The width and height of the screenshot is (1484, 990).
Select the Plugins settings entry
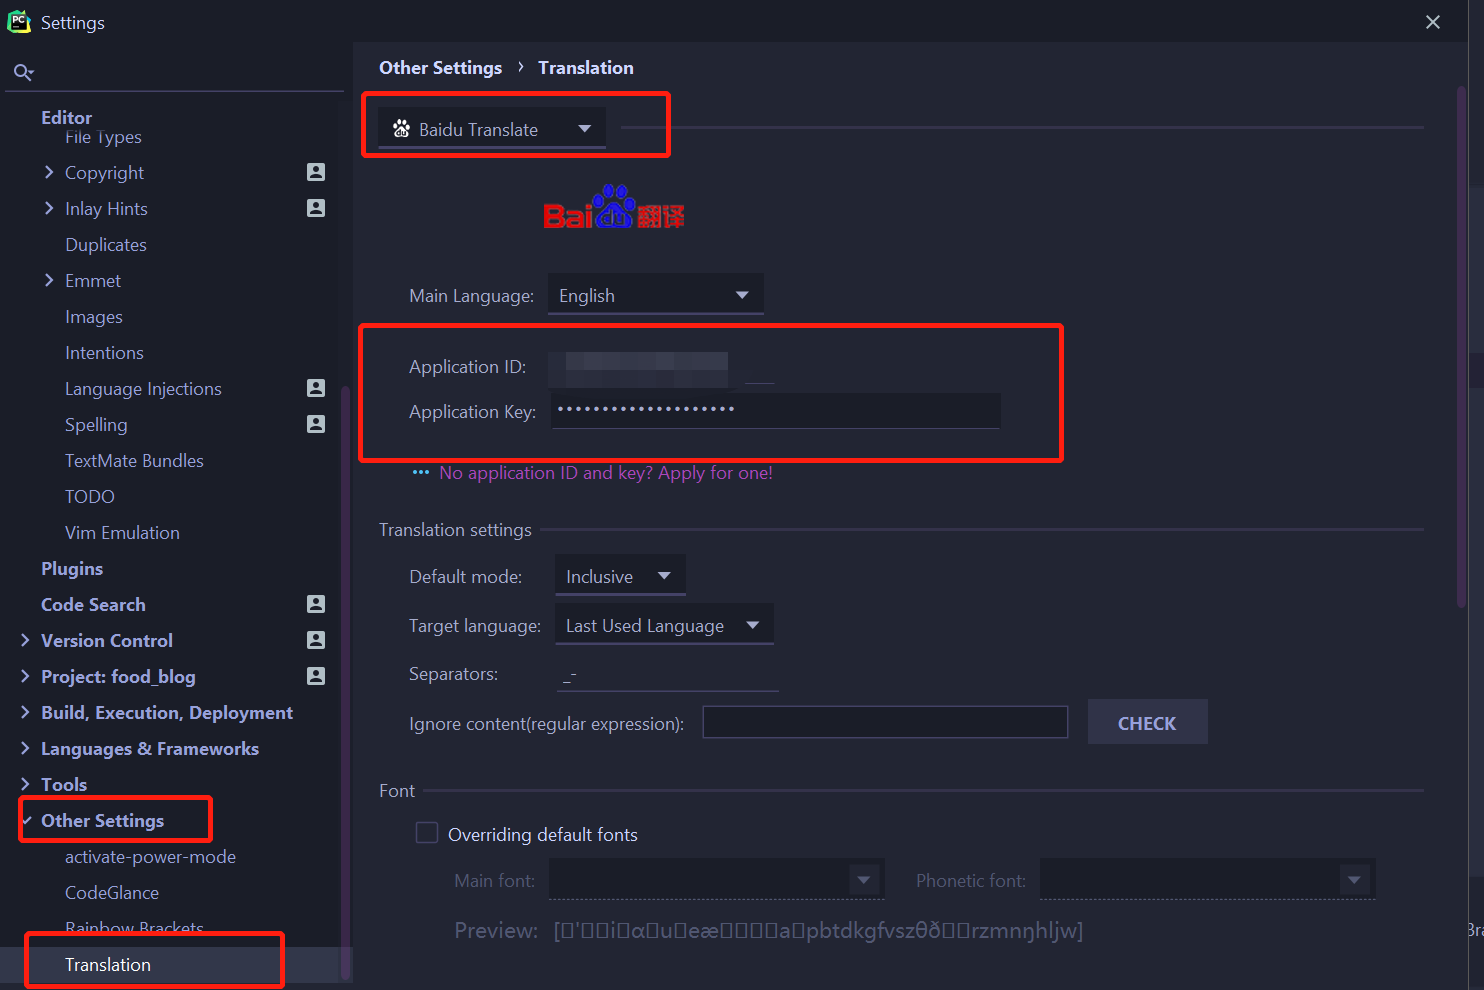[72, 568]
